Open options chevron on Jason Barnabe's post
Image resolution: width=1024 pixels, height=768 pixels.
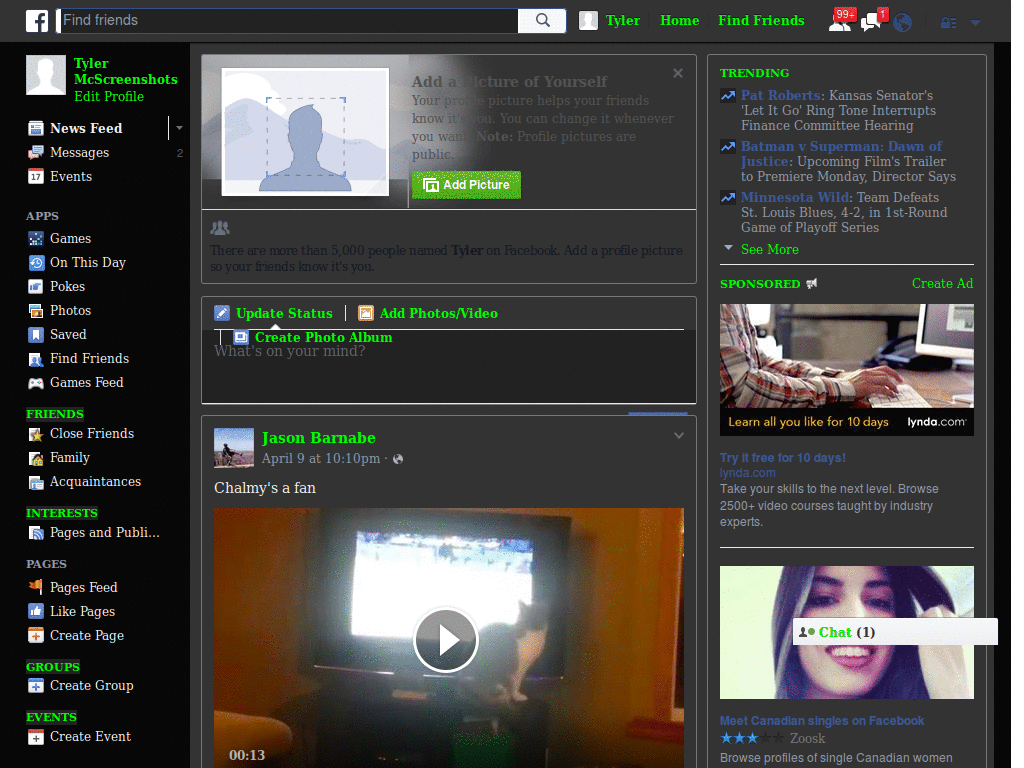[679, 435]
